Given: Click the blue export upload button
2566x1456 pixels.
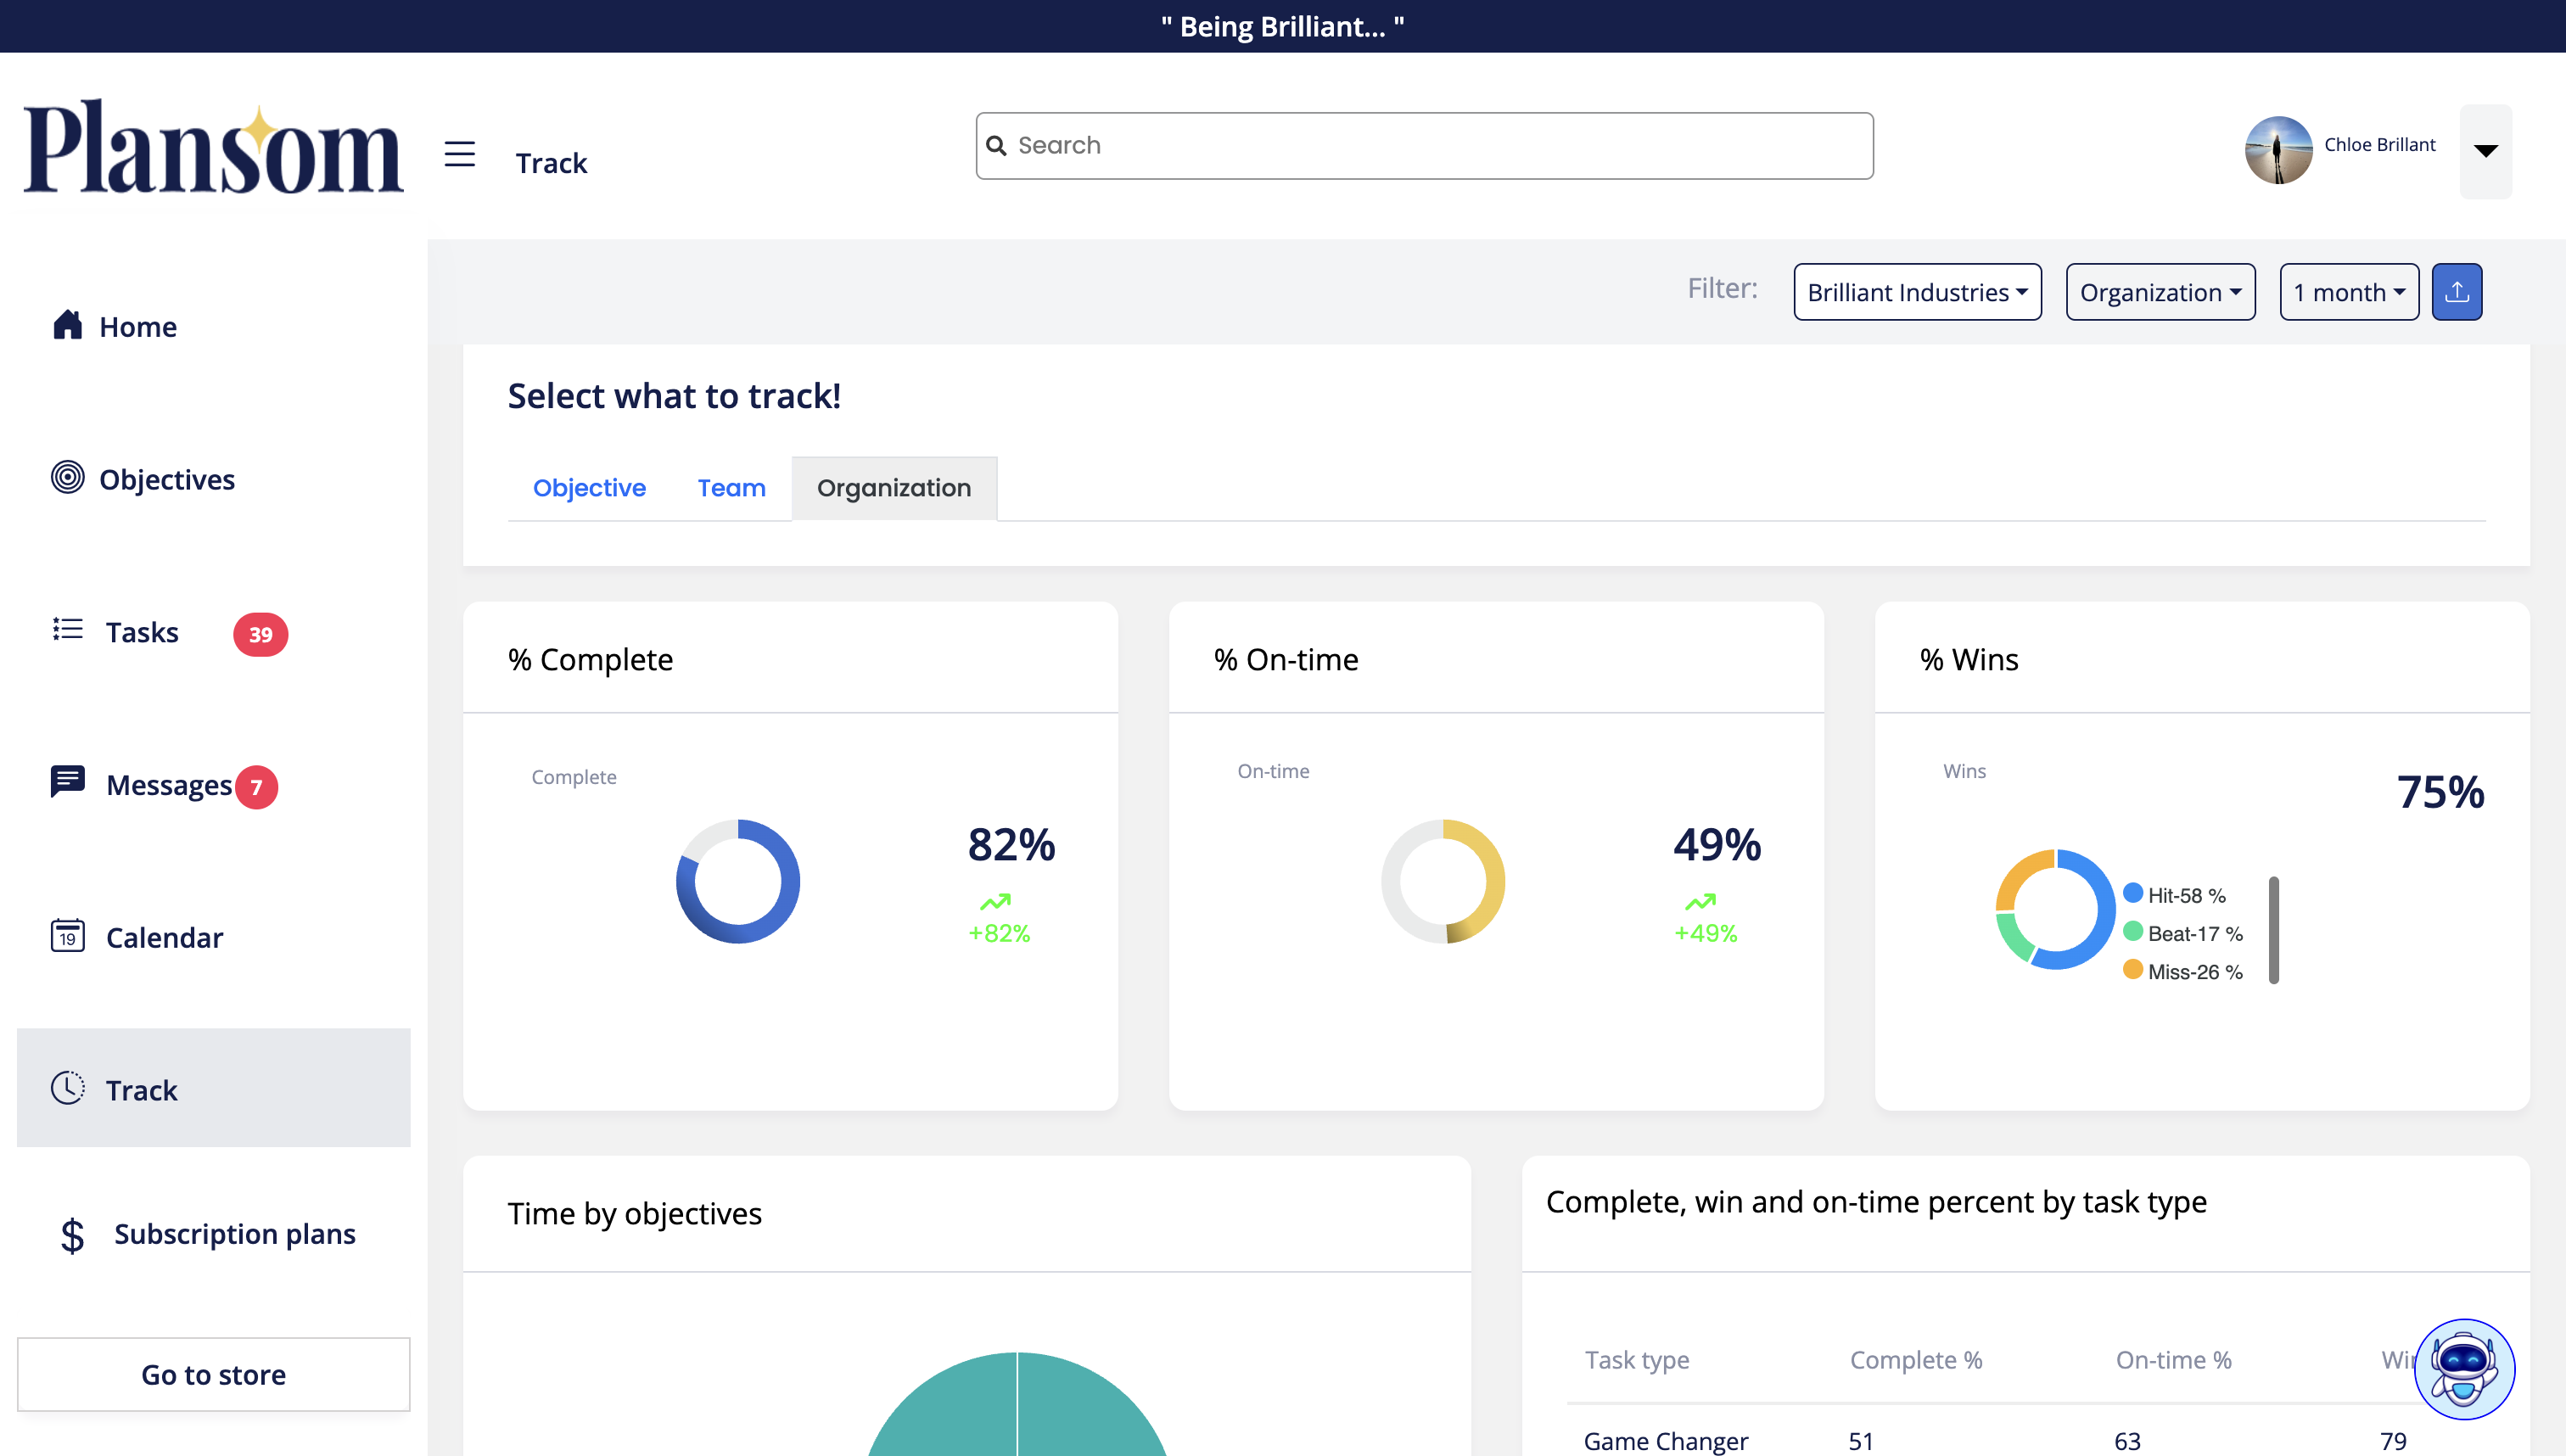Looking at the screenshot, I should [x=2456, y=292].
